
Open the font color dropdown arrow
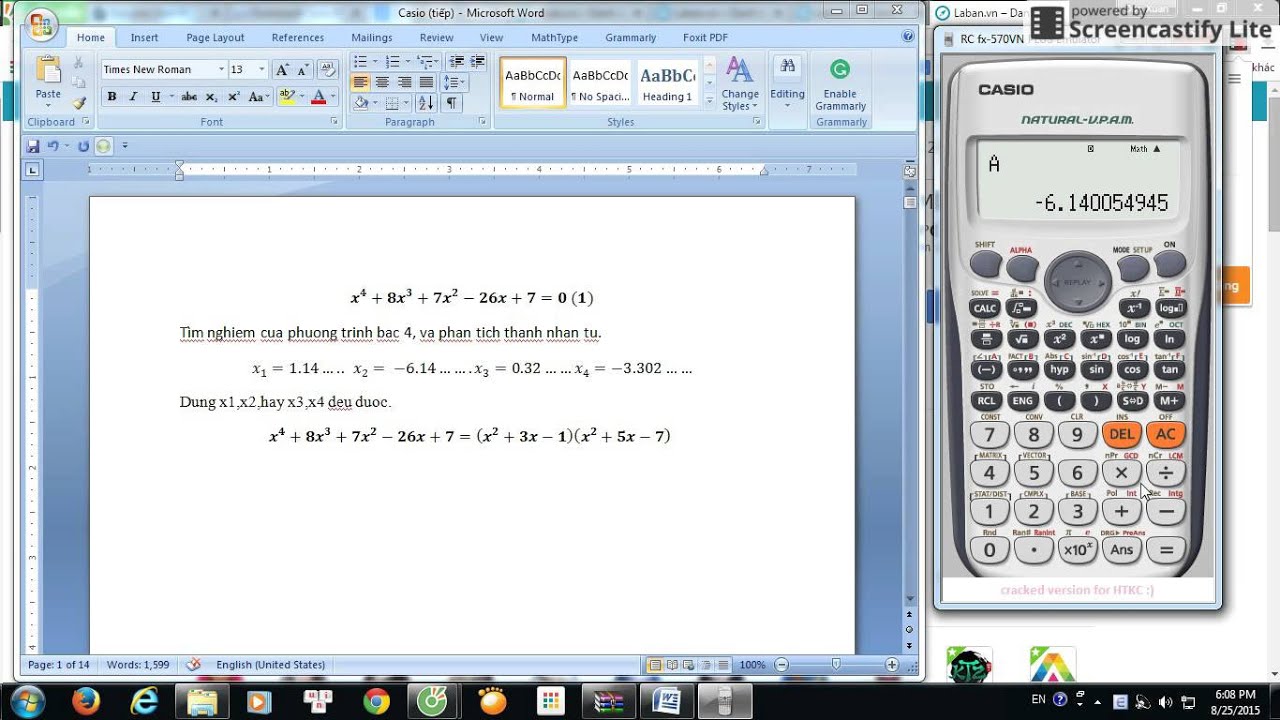pyautogui.click(x=332, y=97)
